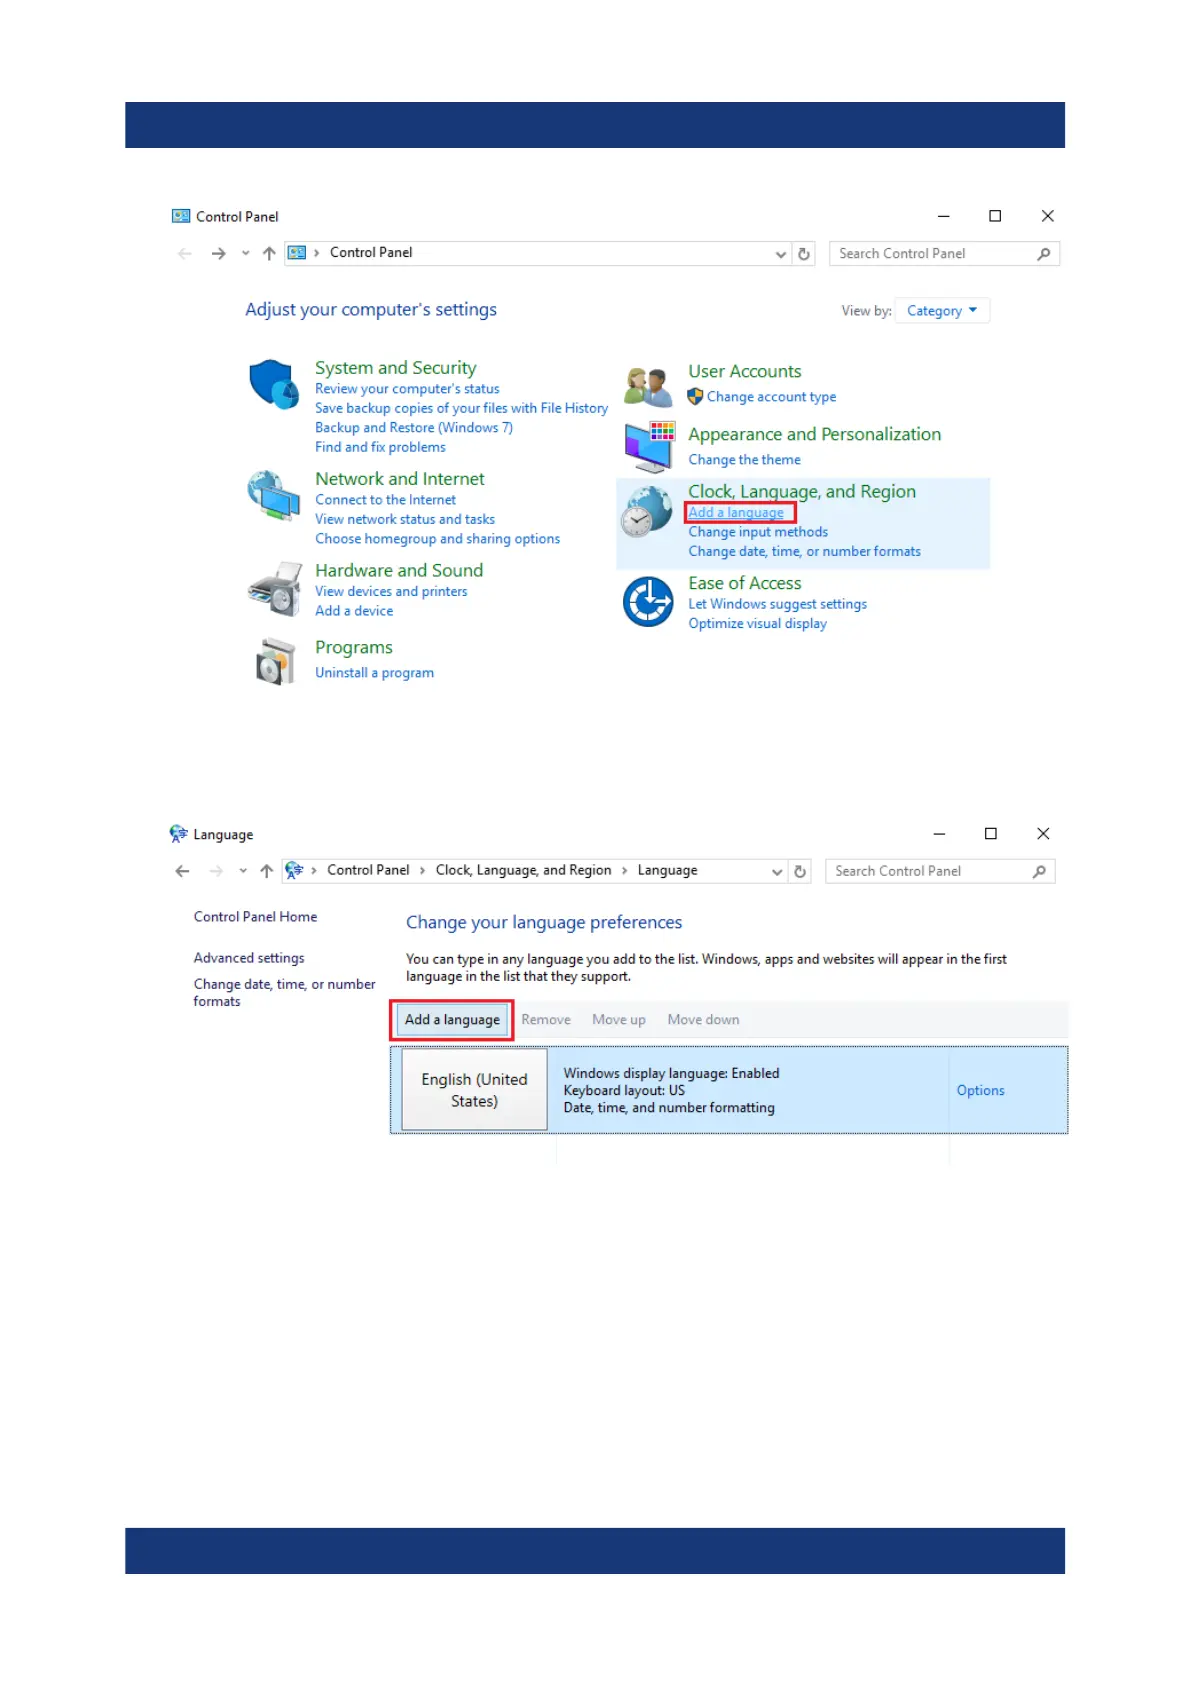Screen dimensions: 1191x1684
Task: Open the Network and Internet globe icon
Action: tap(274, 496)
